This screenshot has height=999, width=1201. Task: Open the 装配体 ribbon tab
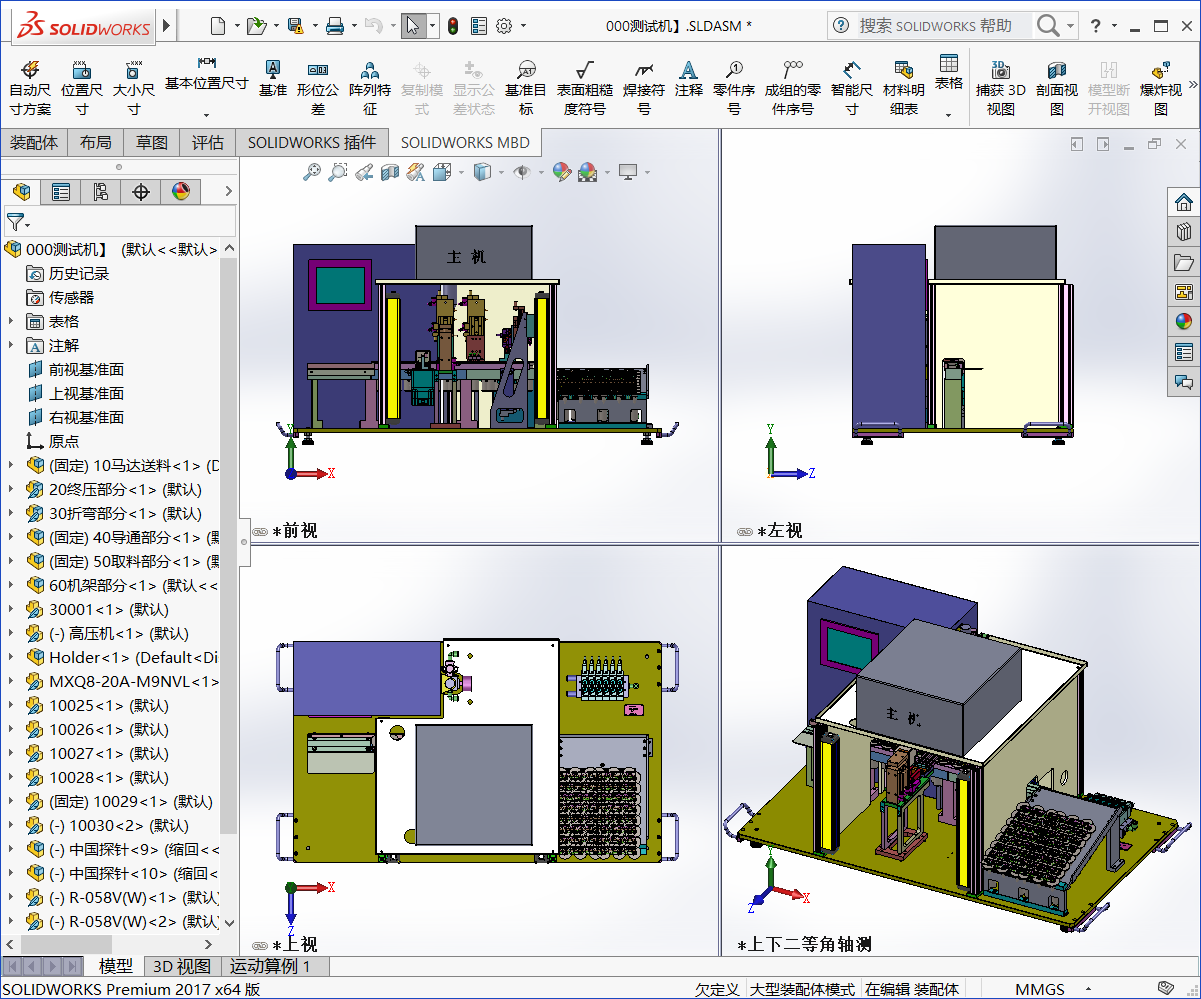tap(34, 142)
